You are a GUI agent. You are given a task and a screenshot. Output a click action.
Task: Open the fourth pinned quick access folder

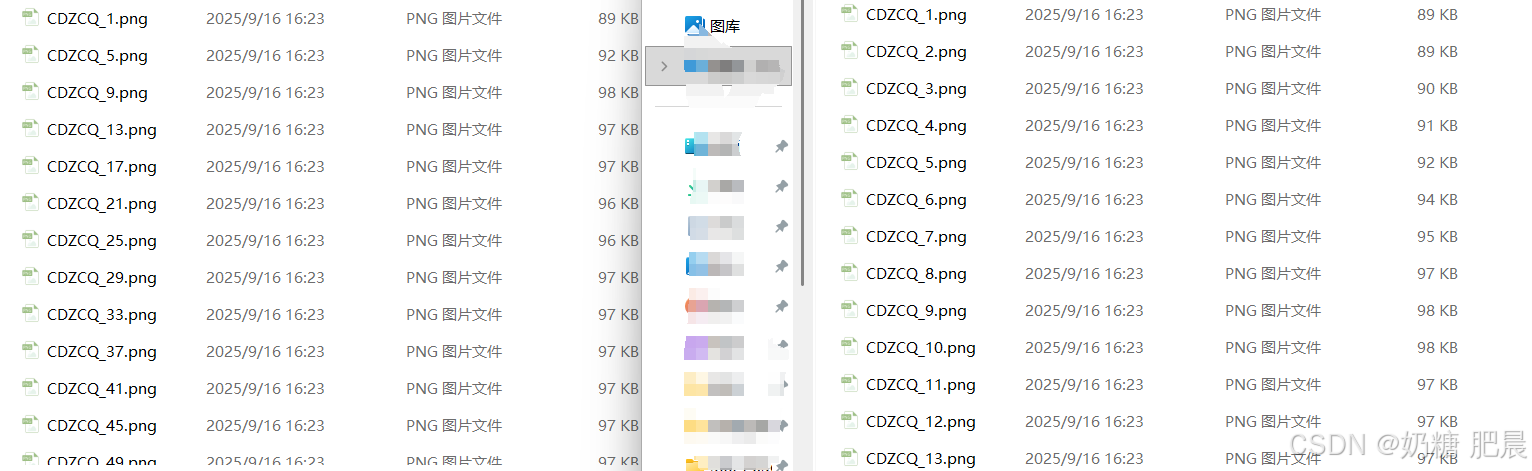click(714, 266)
